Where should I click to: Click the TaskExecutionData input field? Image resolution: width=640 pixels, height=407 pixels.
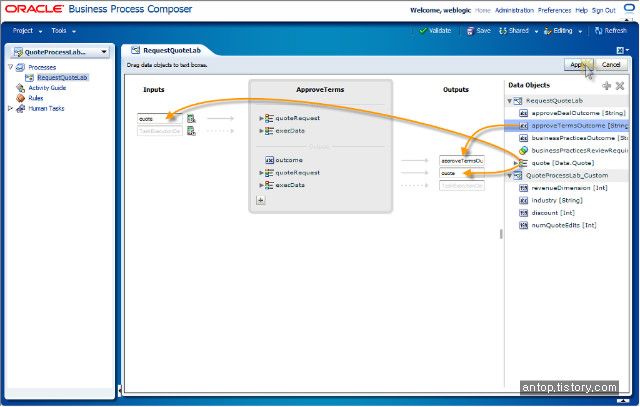(x=160, y=131)
